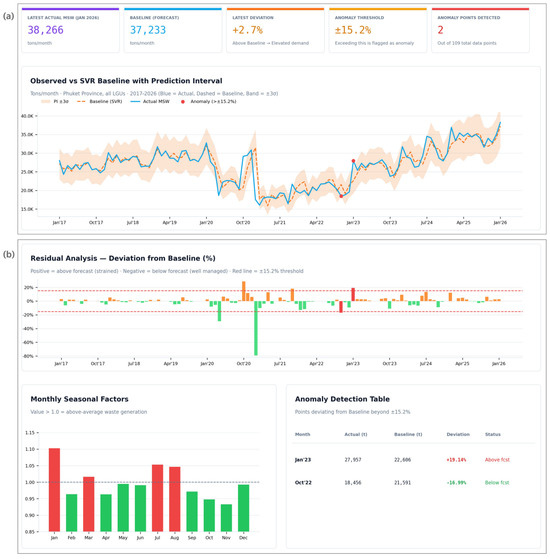Click the Latest Actual MSW card showing 38,266
550x559 pixels.
point(71,31)
